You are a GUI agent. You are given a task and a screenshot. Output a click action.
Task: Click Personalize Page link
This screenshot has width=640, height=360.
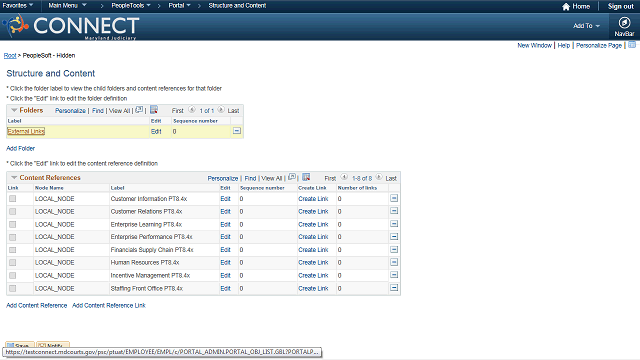click(x=599, y=45)
